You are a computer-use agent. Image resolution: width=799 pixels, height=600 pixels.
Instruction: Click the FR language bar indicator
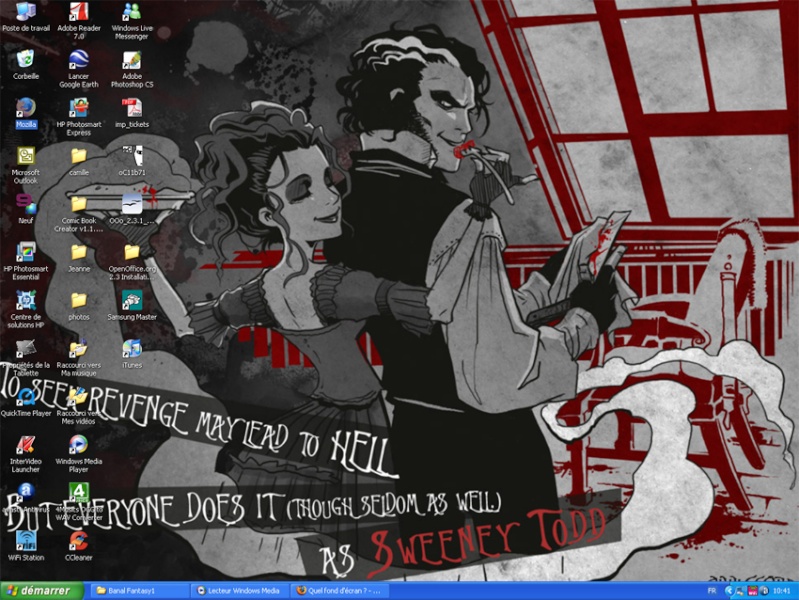[x=712, y=591]
